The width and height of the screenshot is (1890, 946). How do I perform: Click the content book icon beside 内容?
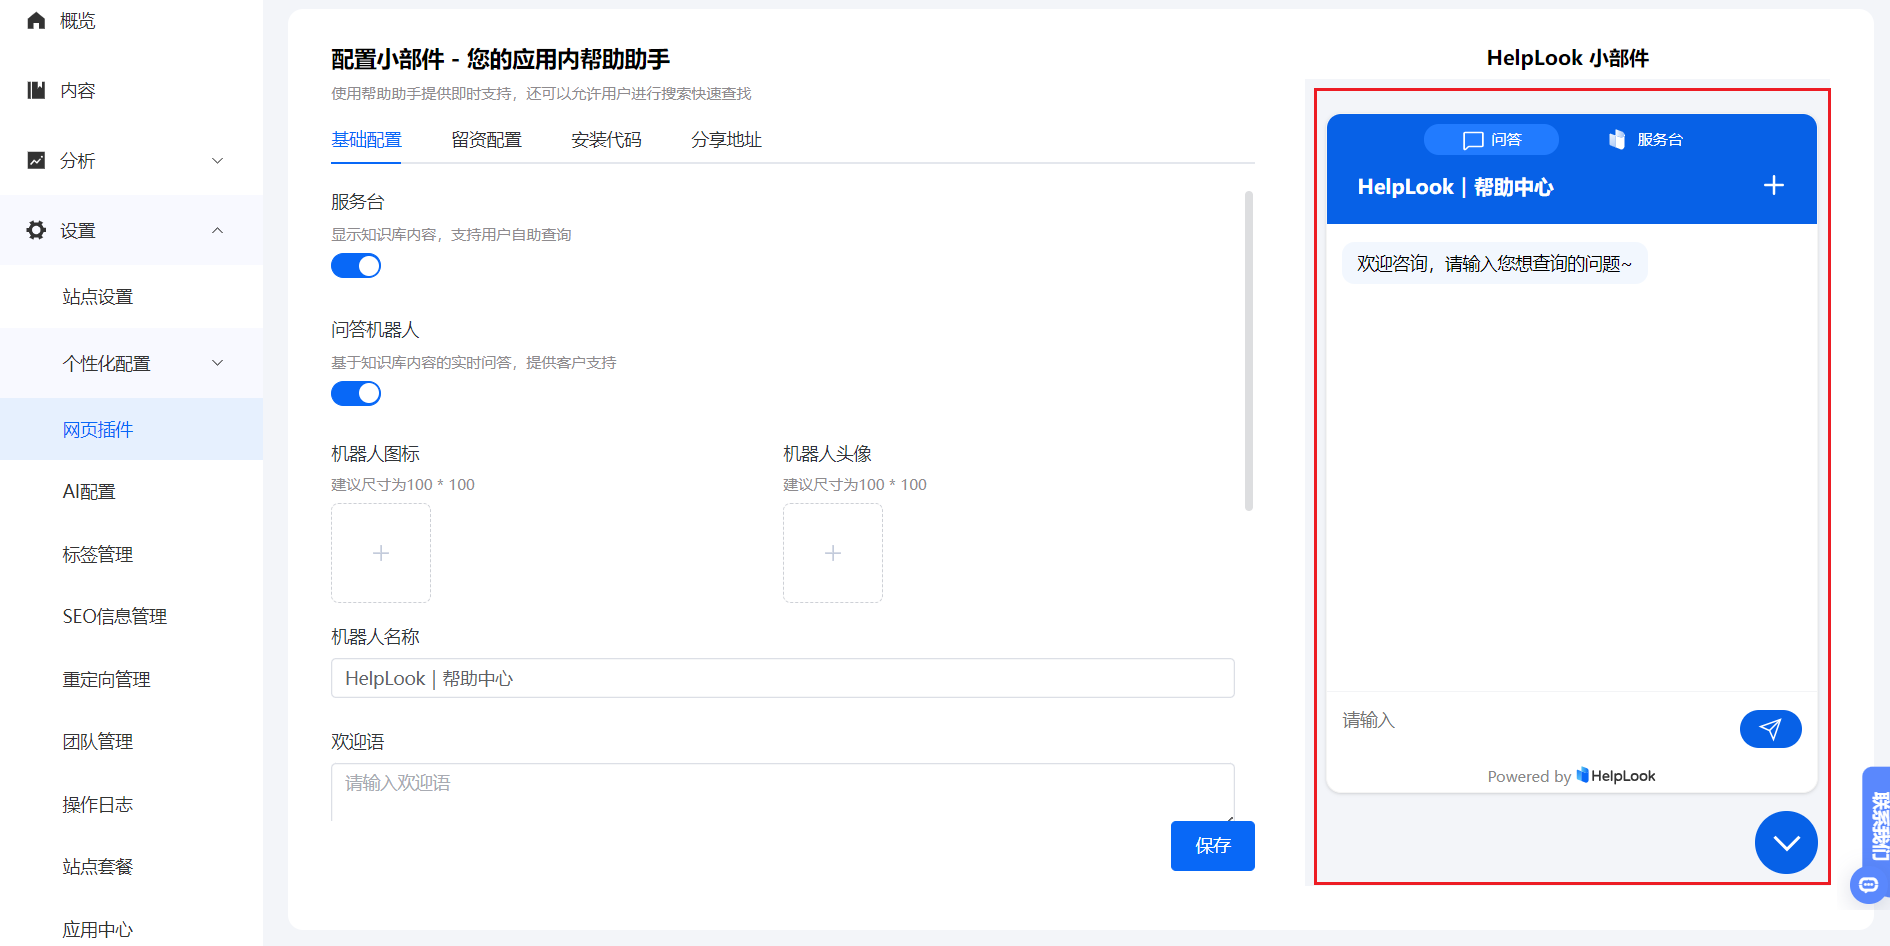coord(36,90)
